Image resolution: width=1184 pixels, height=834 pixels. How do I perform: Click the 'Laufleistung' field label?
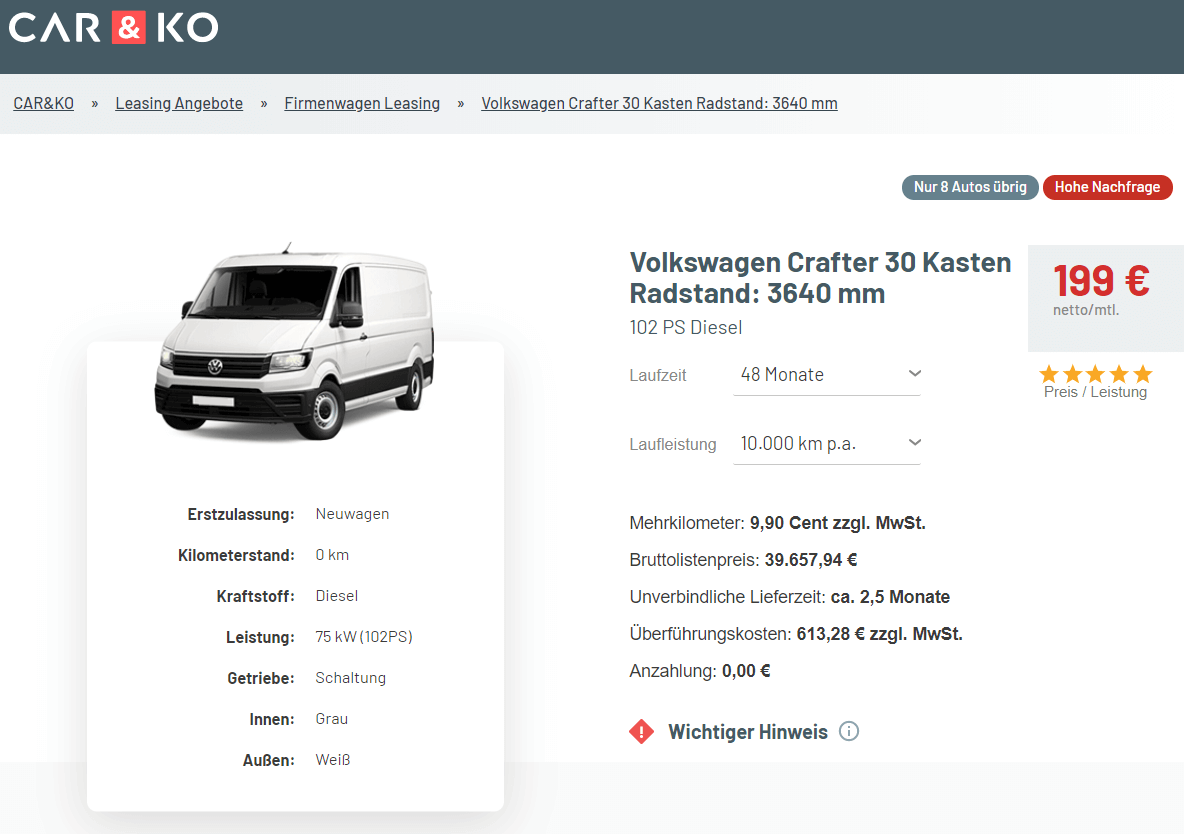tap(673, 444)
